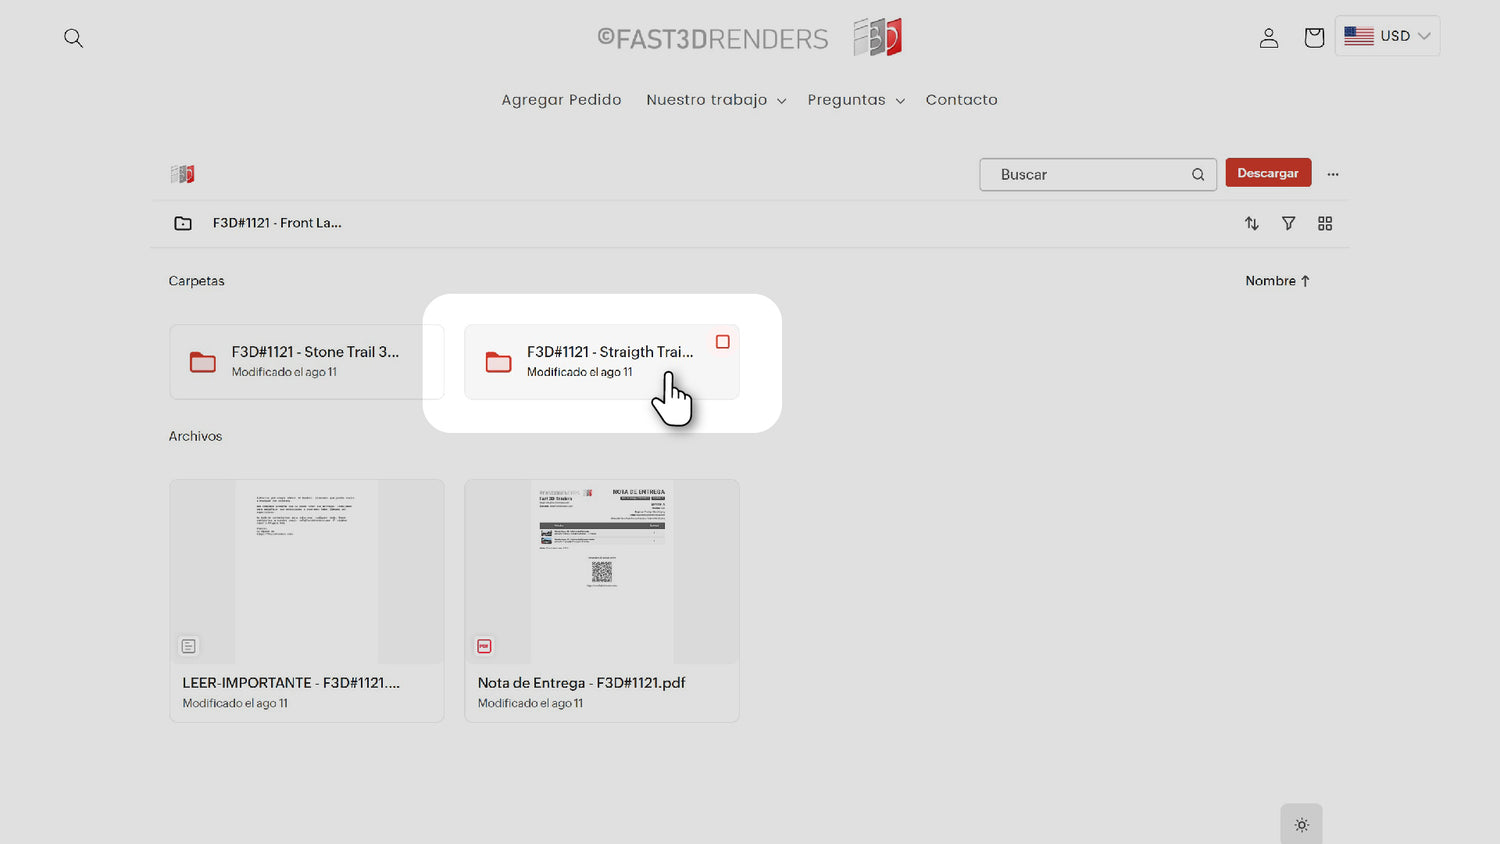The height and width of the screenshot is (844, 1500).
Task: Tick the checkbox on Straigth Trail folder
Action: coord(722,342)
